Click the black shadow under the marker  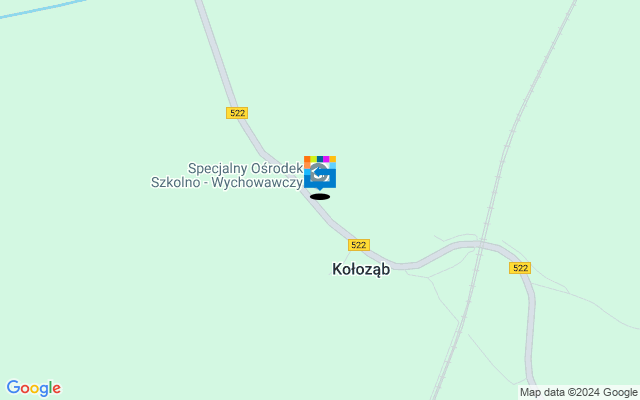pyautogui.click(x=320, y=197)
